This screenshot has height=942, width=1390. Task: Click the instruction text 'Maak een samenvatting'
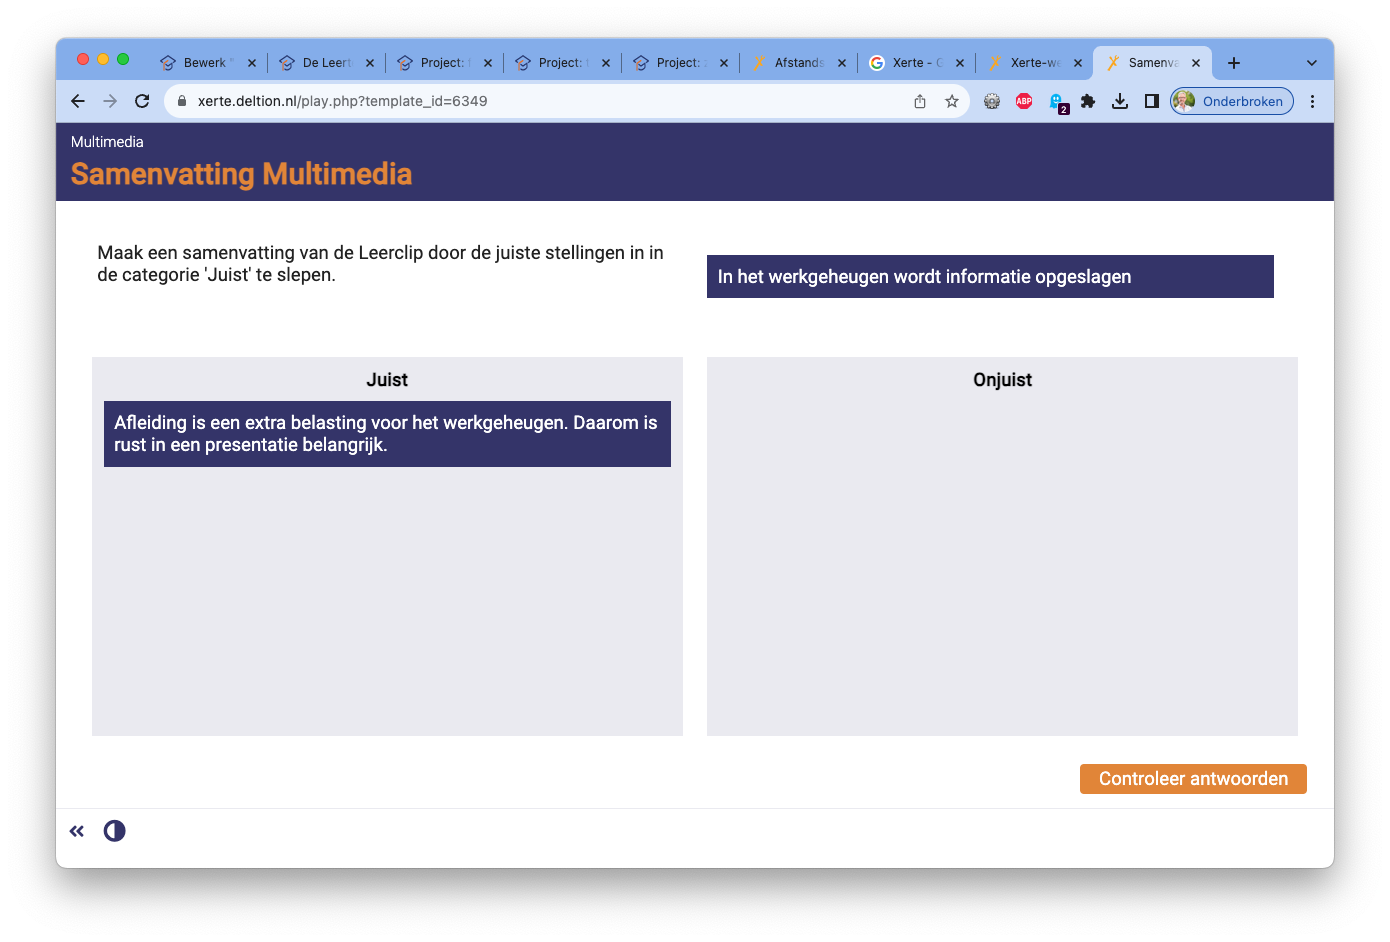click(380, 264)
